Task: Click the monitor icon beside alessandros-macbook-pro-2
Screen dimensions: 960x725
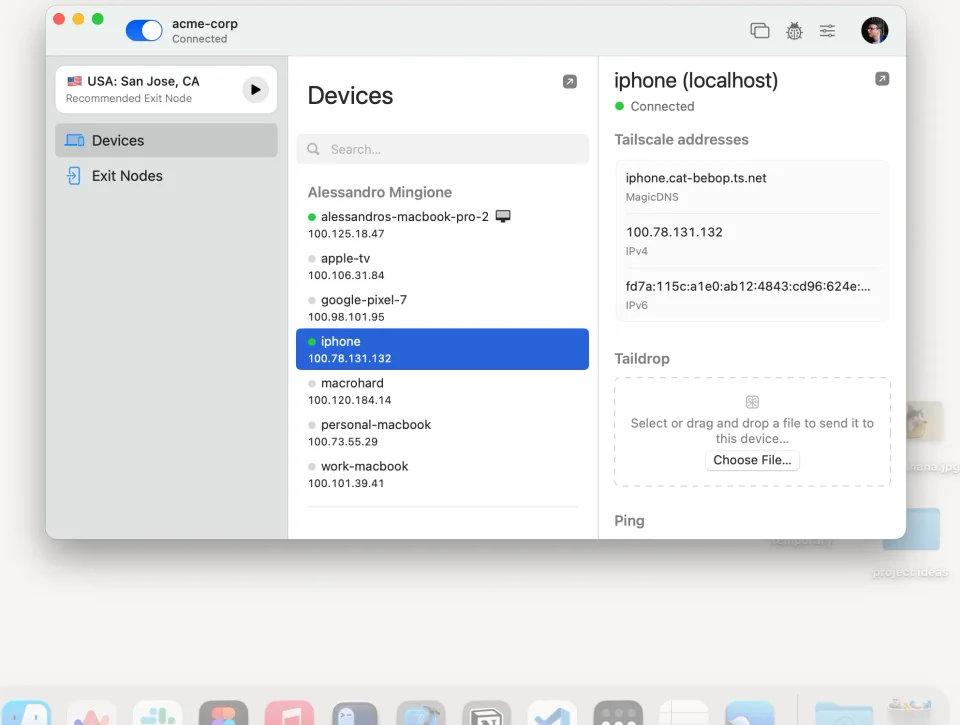Action: (x=503, y=216)
